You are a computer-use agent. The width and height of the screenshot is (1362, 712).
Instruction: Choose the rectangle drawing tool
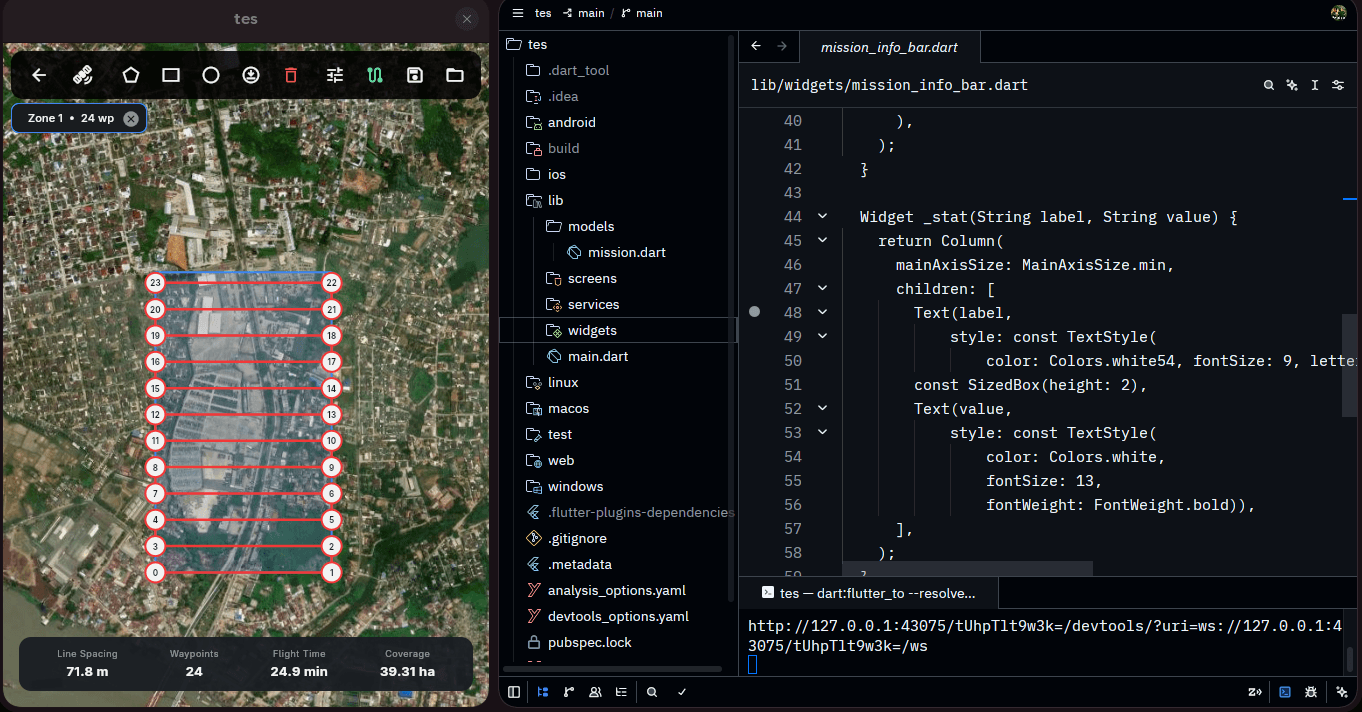tap(171, 75)
